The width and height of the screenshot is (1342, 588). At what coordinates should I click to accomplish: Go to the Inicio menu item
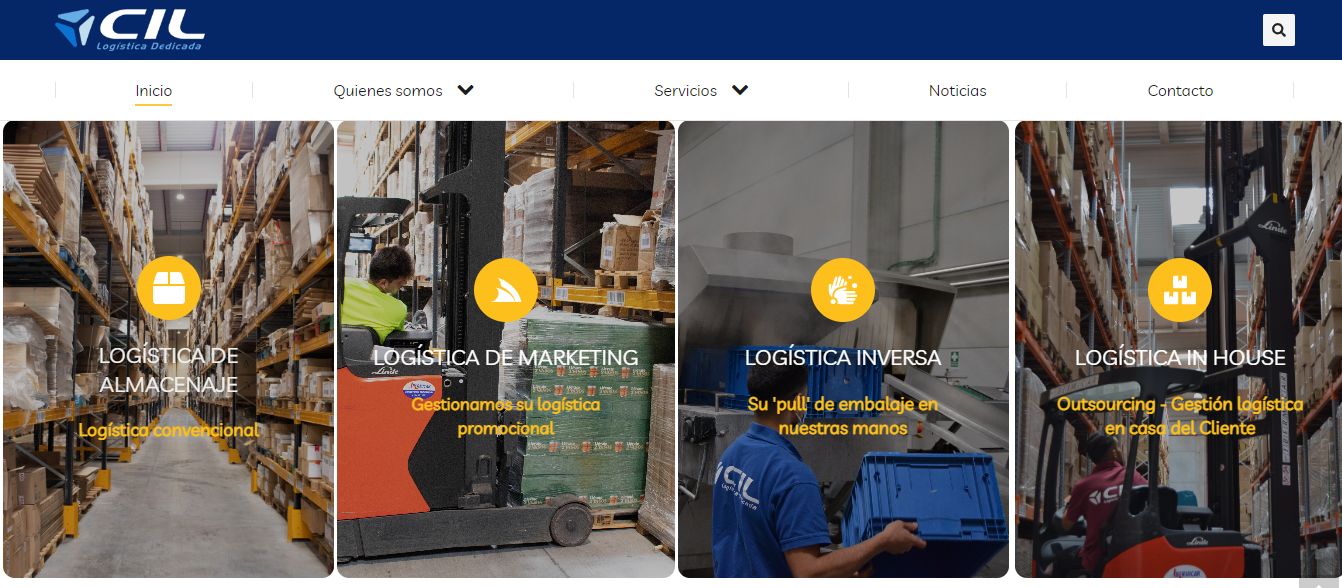[154, 91]
